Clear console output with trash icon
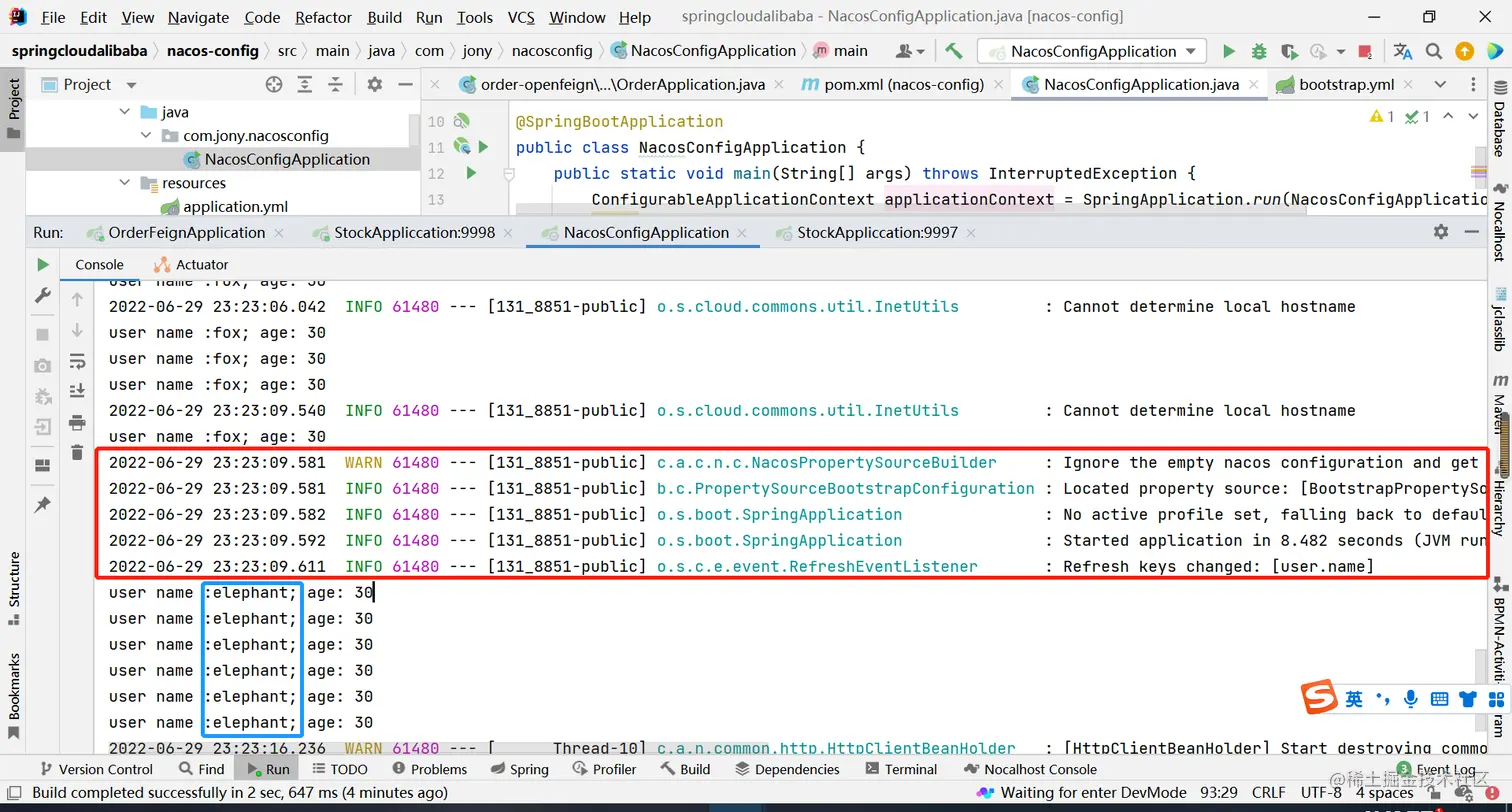The image size is (1512, 812). [x=77, y=453]
